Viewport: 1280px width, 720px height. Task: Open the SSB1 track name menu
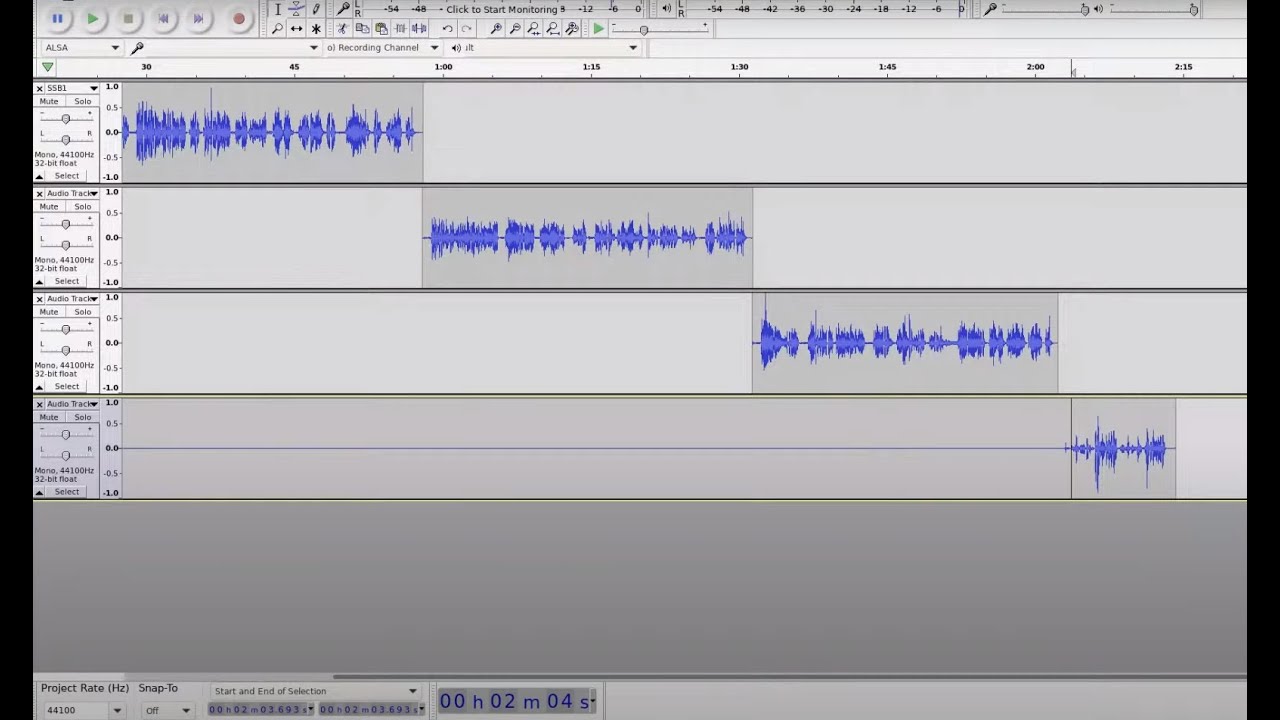coord(72,88)
